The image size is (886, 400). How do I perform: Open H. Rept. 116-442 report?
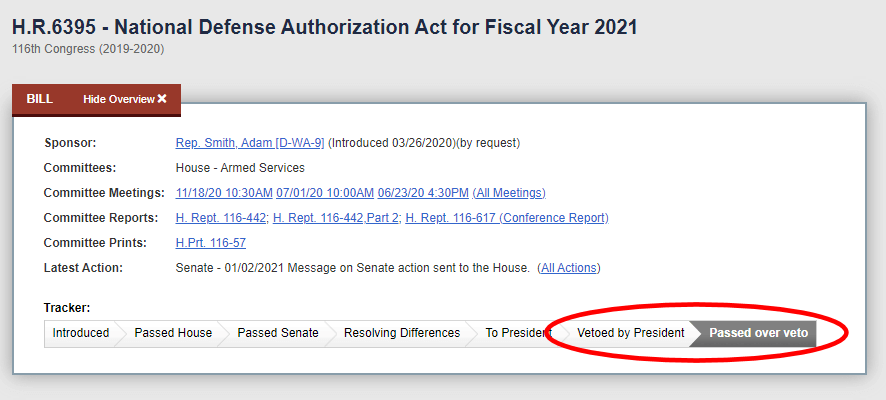pyautogui.click(x=221, y=218)
